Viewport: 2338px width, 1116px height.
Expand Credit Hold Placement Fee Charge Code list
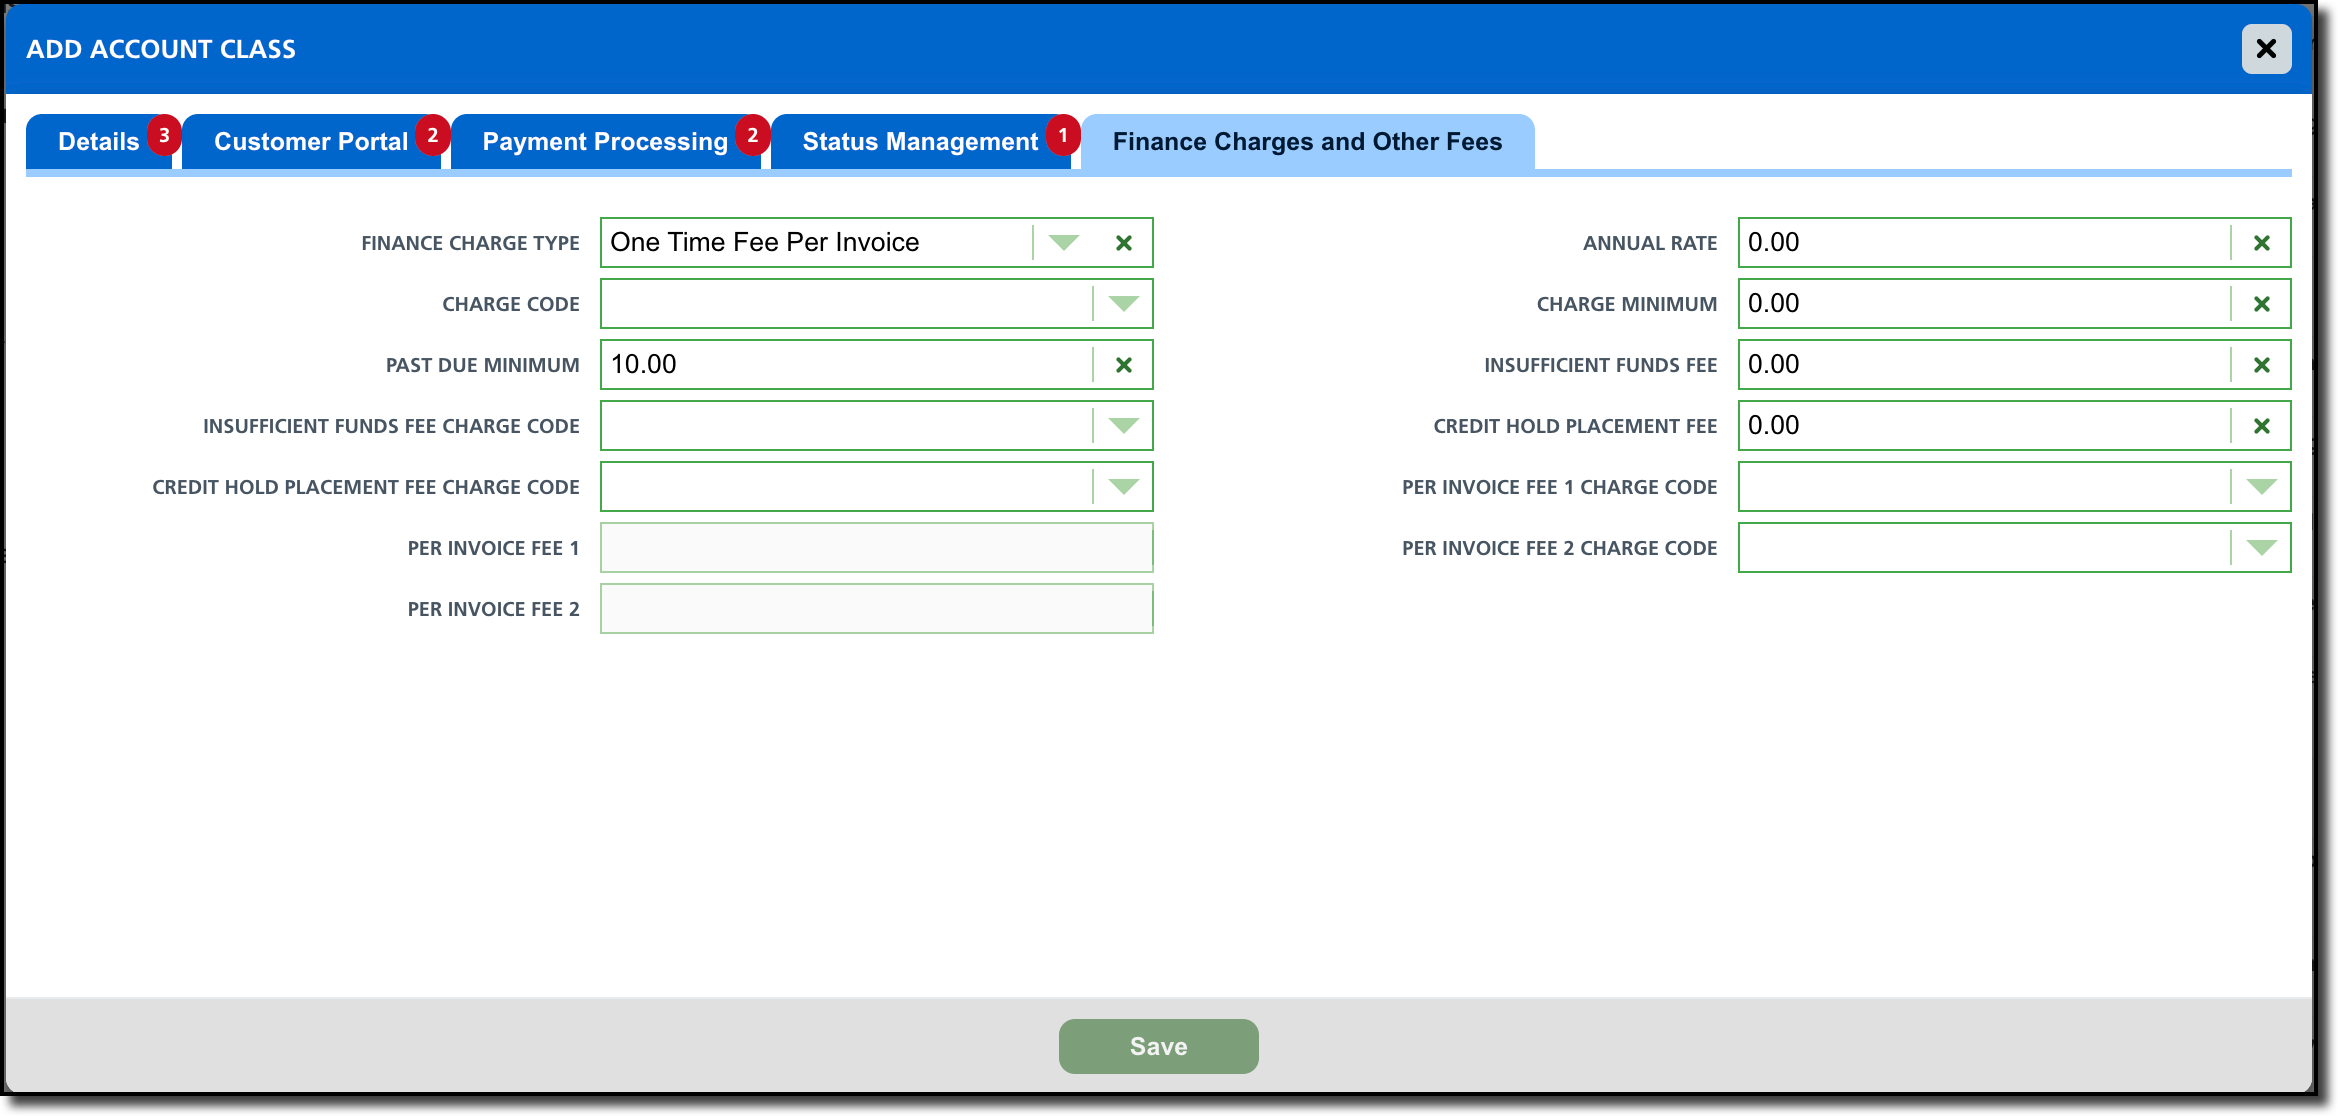[1123, 487]
